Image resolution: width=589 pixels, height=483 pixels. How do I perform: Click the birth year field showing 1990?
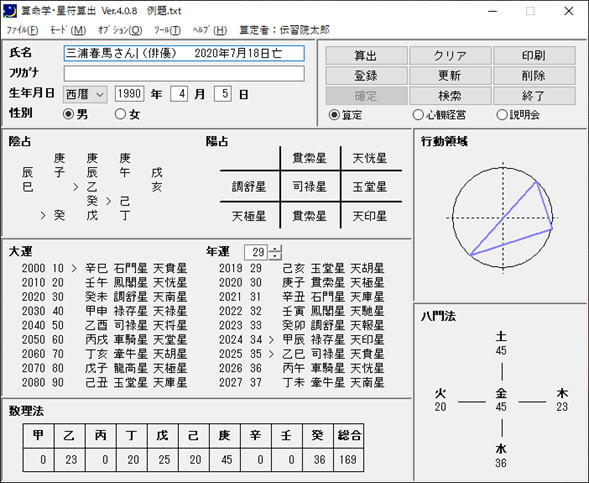point(129,94)
